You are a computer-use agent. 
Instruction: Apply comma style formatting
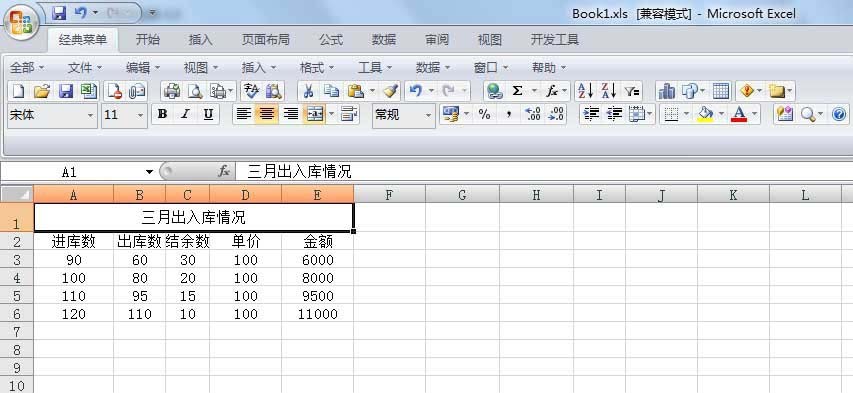point(509,114)
